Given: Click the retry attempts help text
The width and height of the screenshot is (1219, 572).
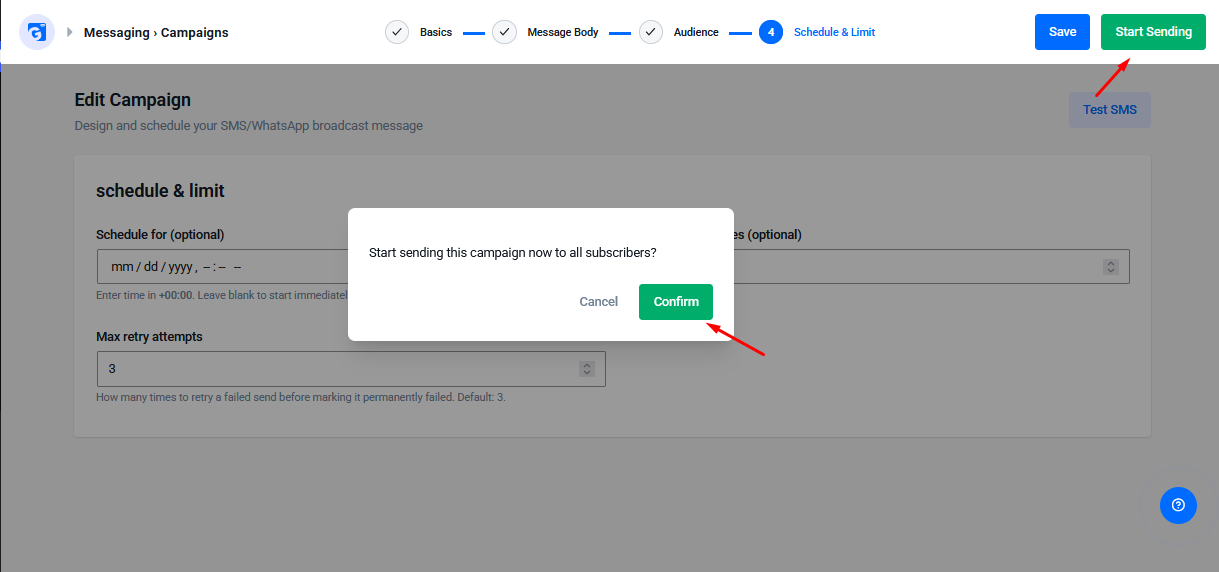Looking at the screenshot, I should tap(301, 398).
